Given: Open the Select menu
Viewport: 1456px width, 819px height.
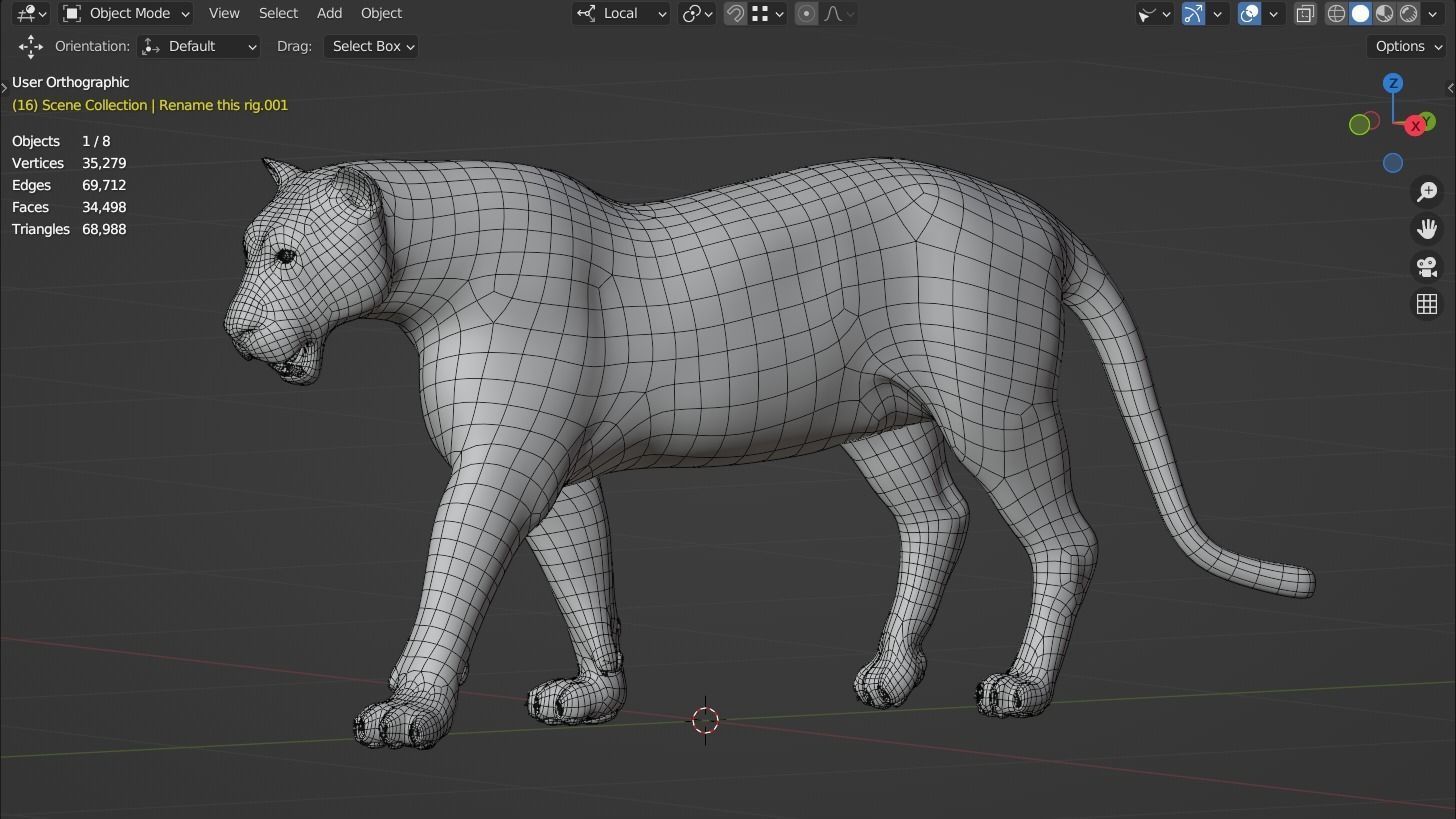Looking at the screenshot, I should click(278, 13).
